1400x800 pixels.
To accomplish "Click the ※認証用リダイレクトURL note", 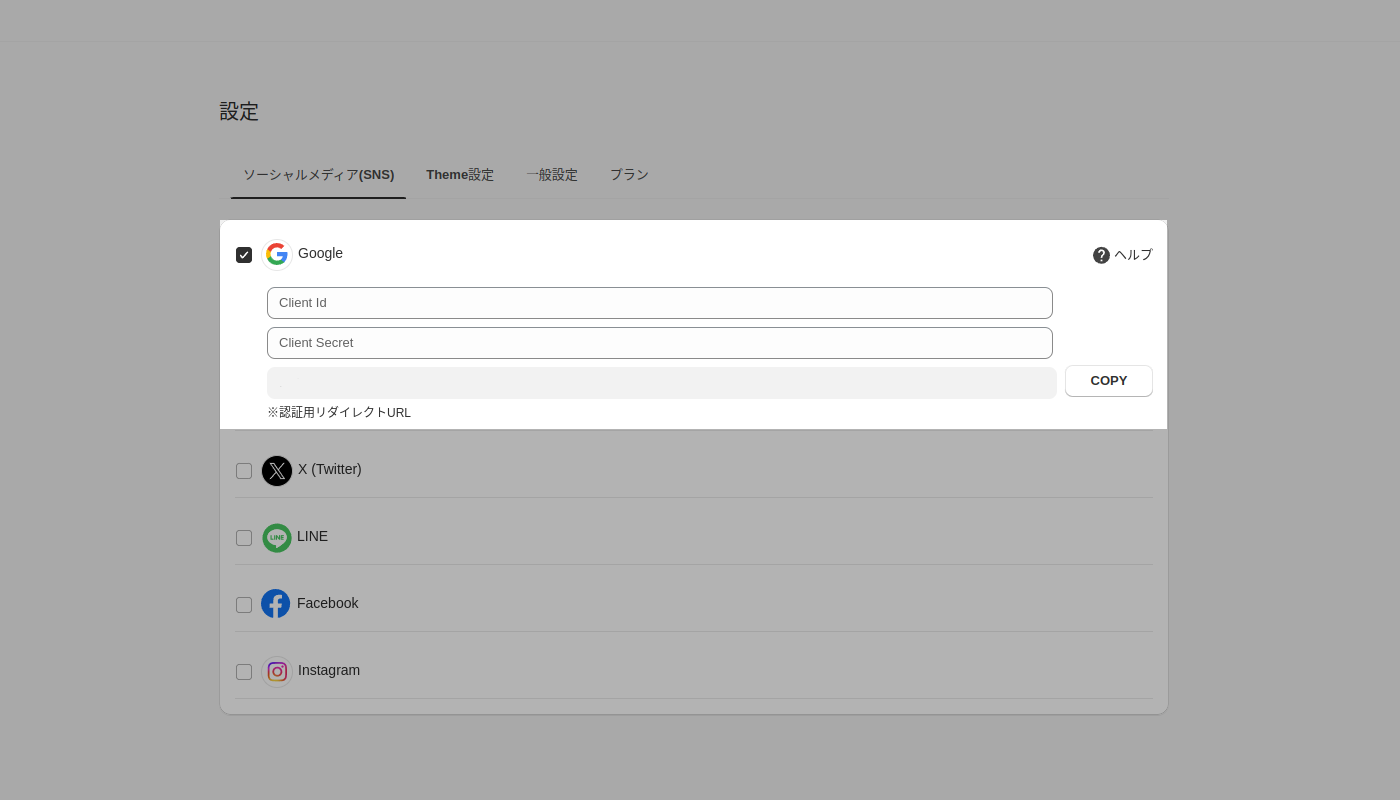I will [339, 412].
